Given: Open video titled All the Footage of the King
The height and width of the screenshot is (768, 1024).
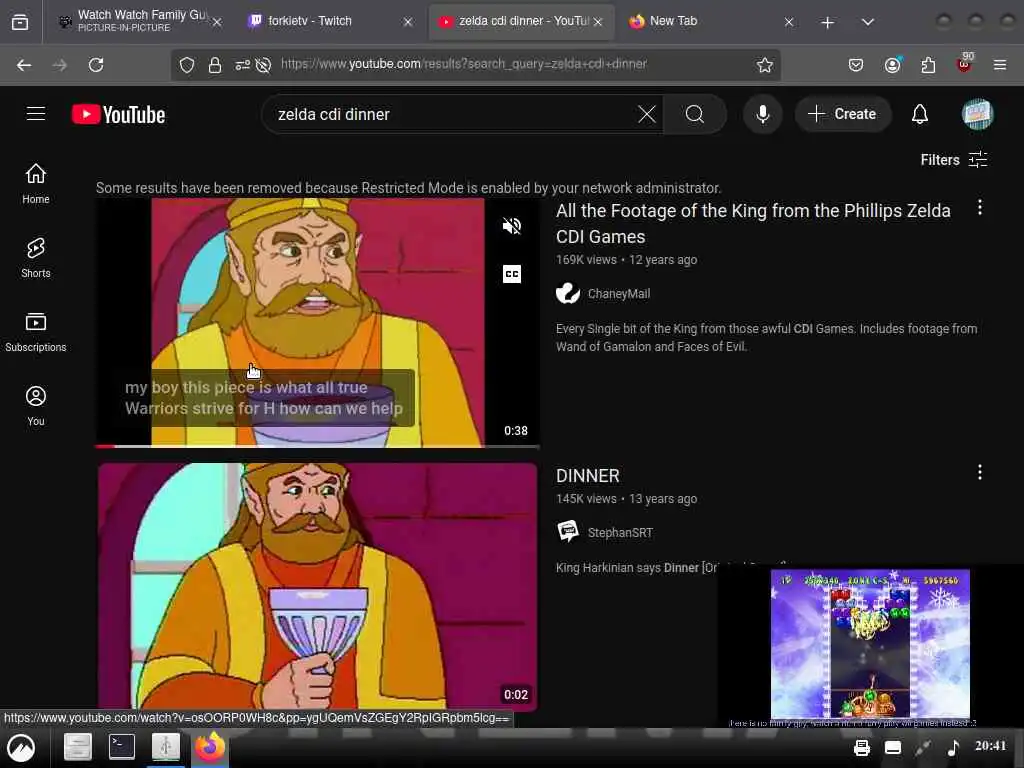Looking at the screenshot, I should pyautogui.click(x=753, y=223).
